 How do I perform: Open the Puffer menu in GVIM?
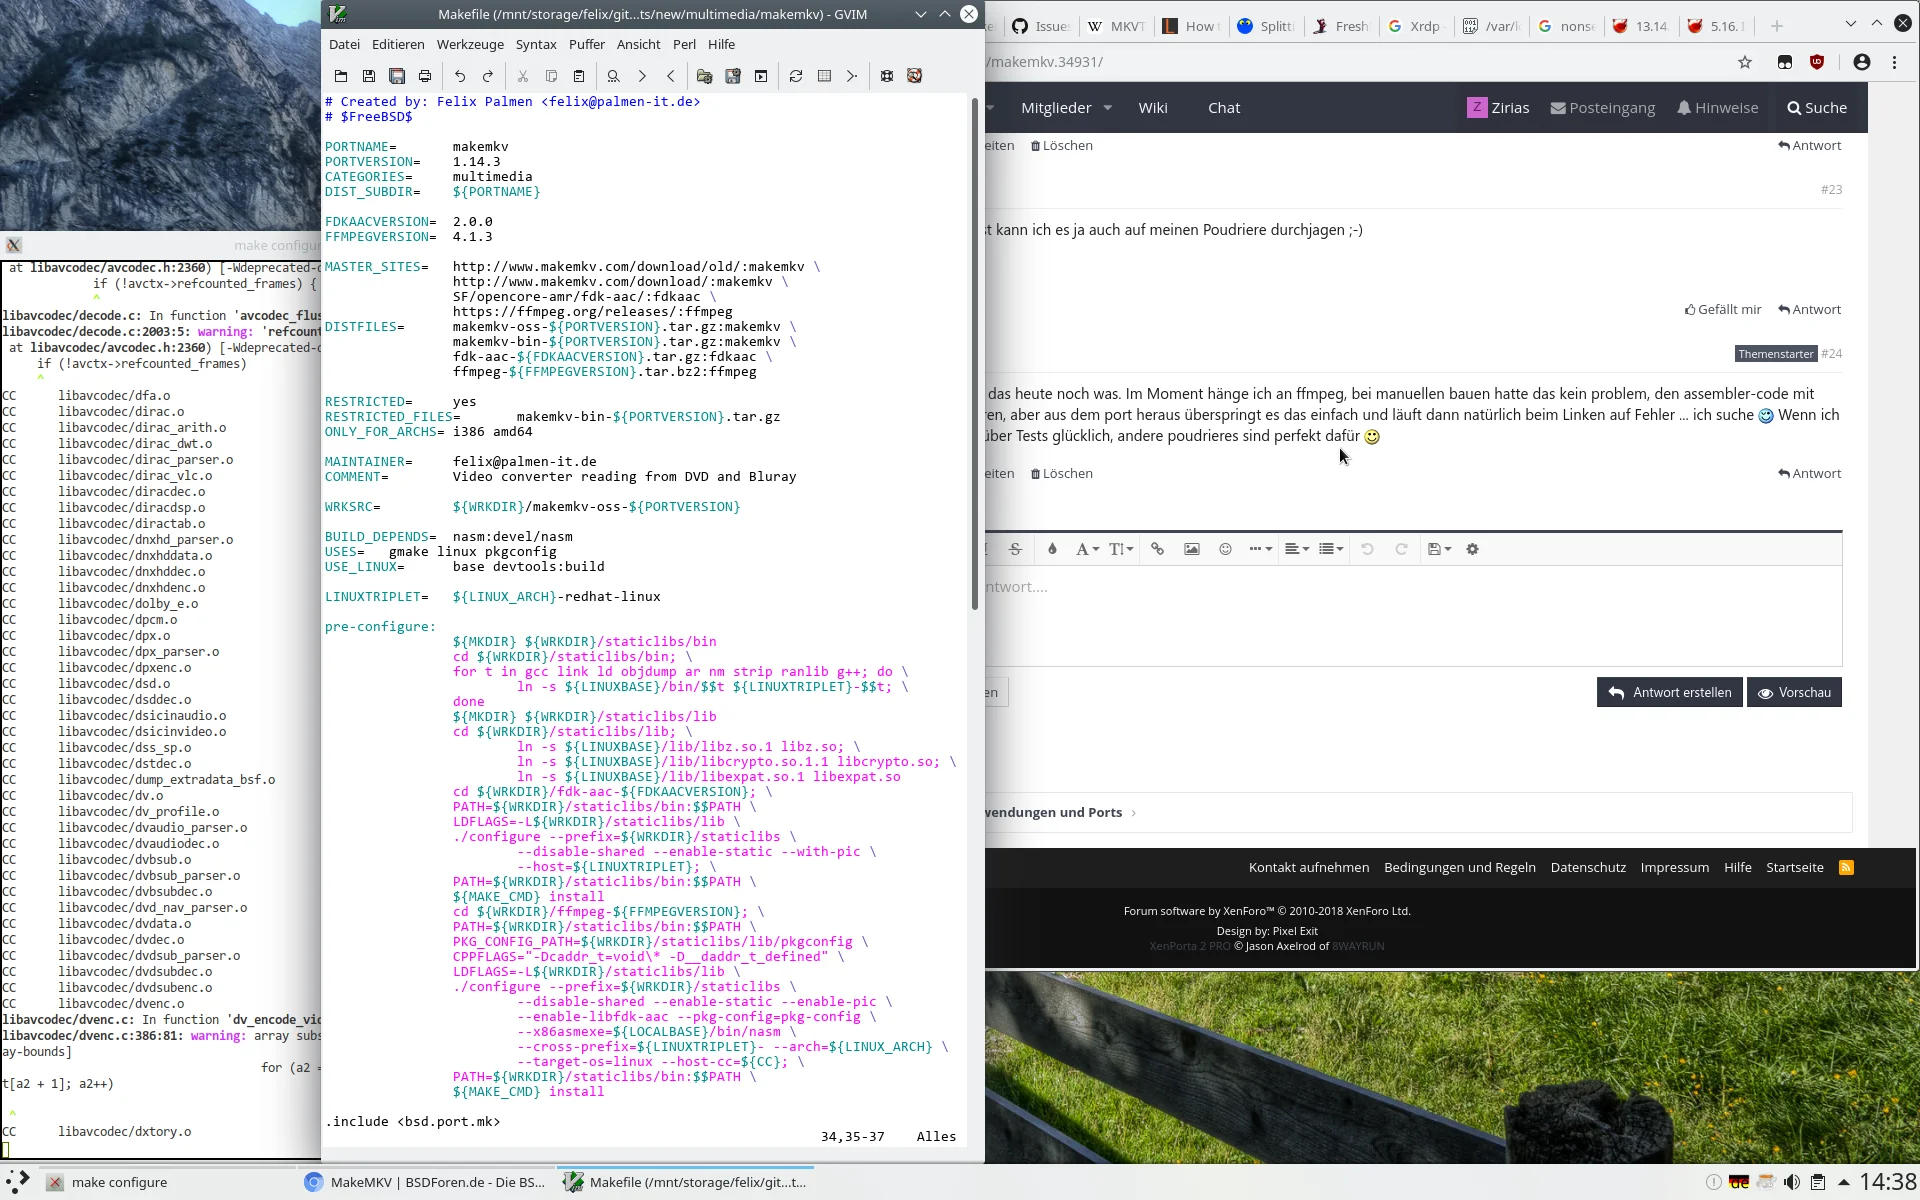coord(587,44)
